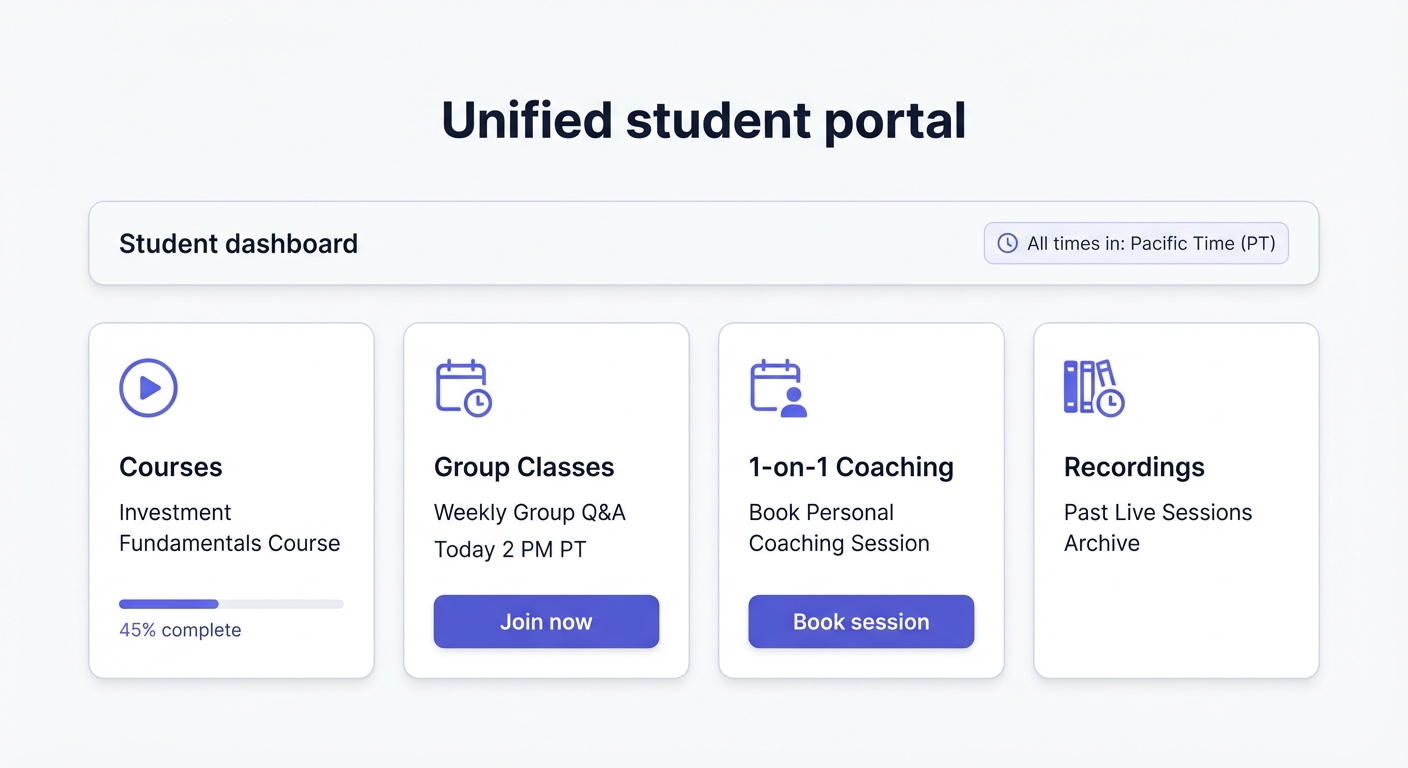Click the 45% complete label
This screenshot has height=768, width=1408.
[x=180, y=630]
